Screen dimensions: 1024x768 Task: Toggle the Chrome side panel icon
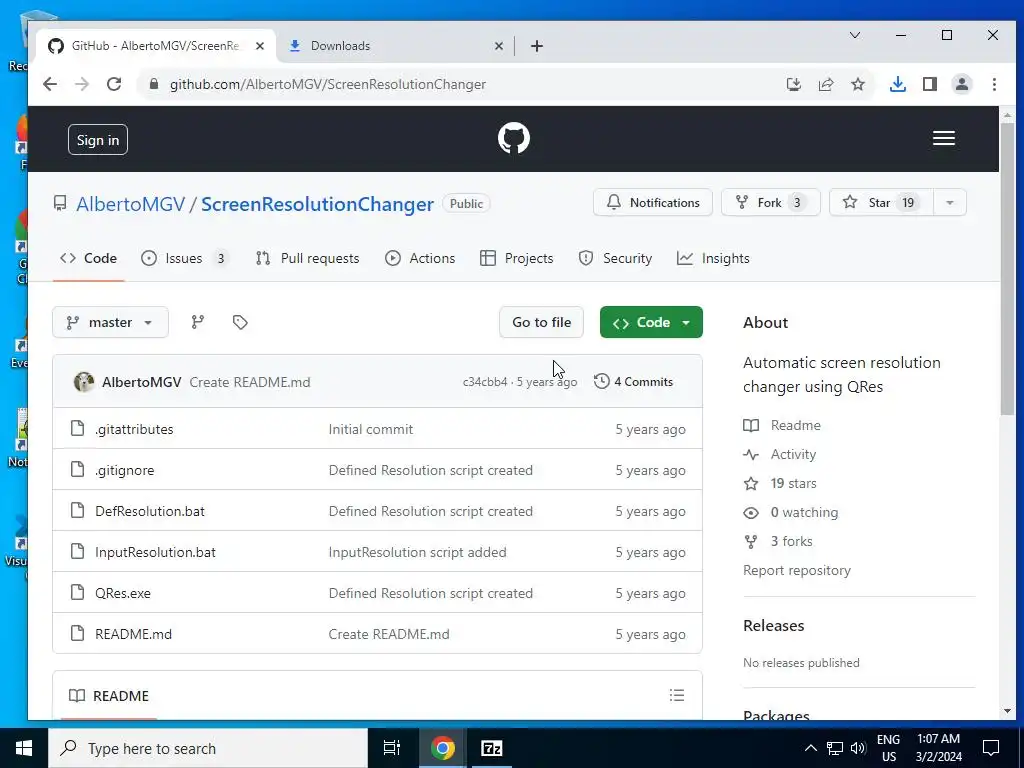pyautogui.click(x=929, y=84)
